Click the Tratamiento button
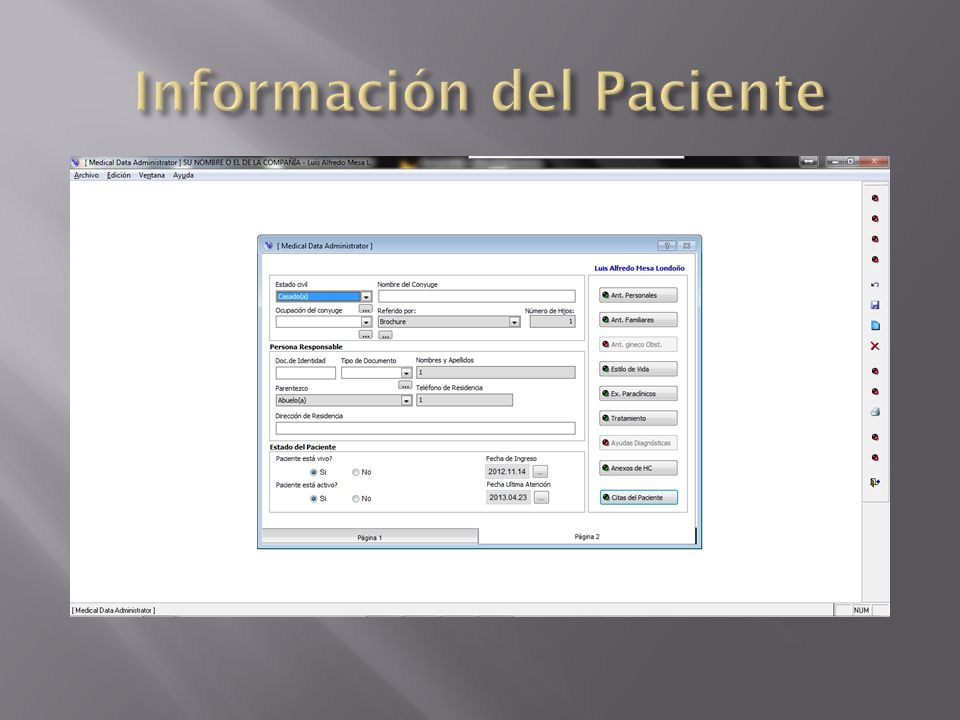This screenshot has width=960, height=720. (638, 418)
